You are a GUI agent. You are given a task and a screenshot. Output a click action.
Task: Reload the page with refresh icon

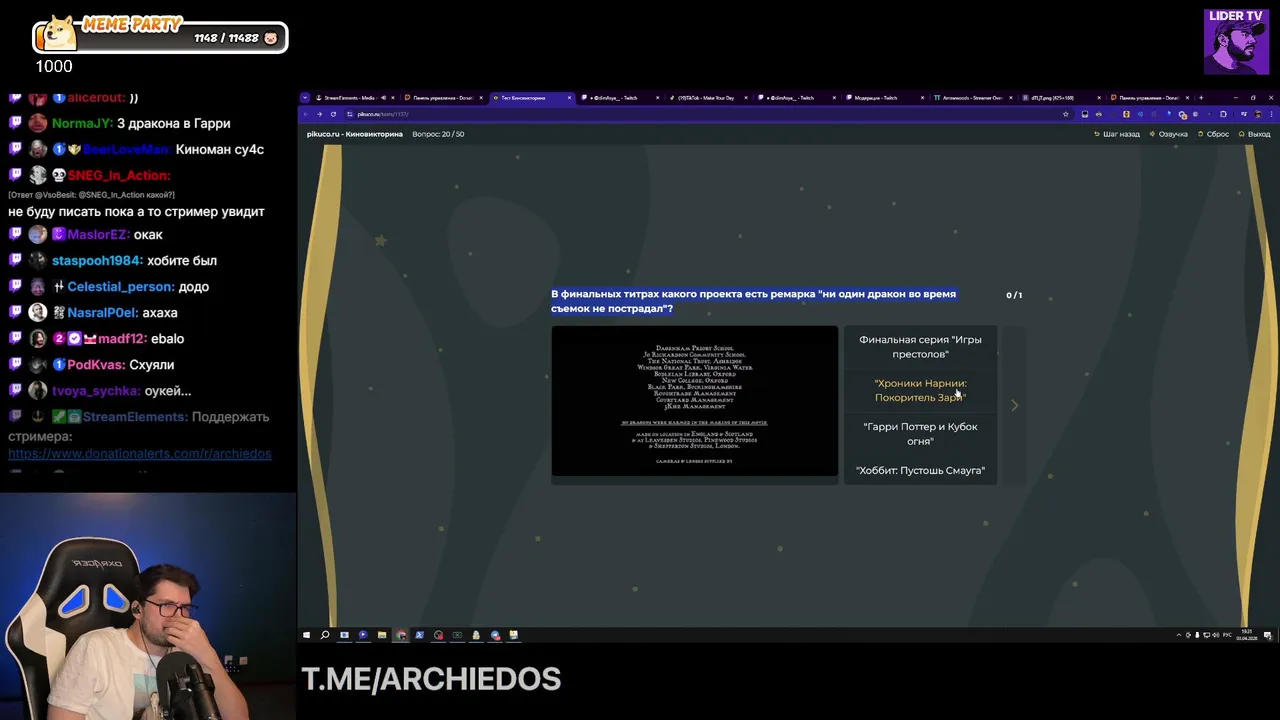[333, 114]
